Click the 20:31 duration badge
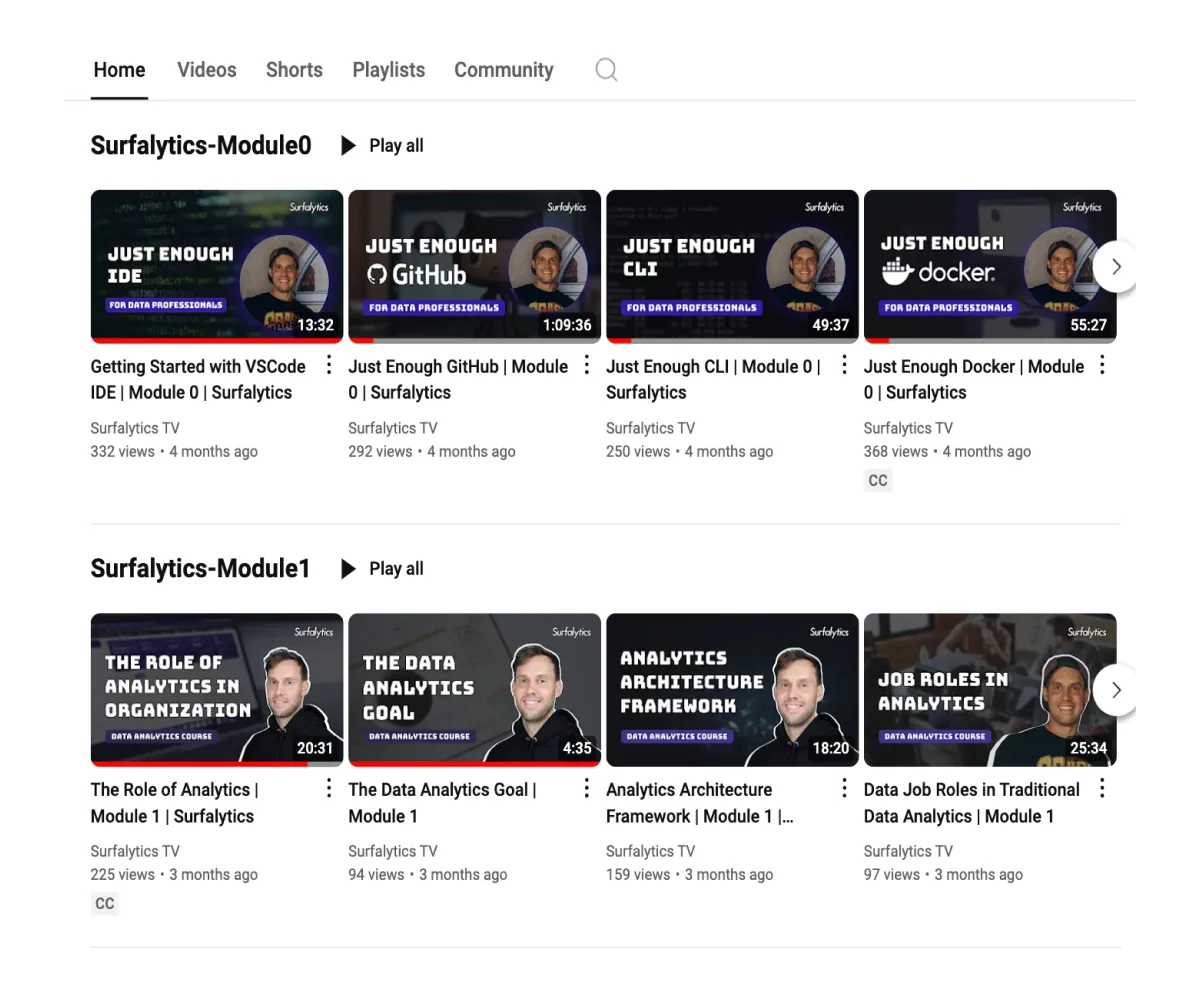This screenshot has height=982, width=1200. click(315, 748)
